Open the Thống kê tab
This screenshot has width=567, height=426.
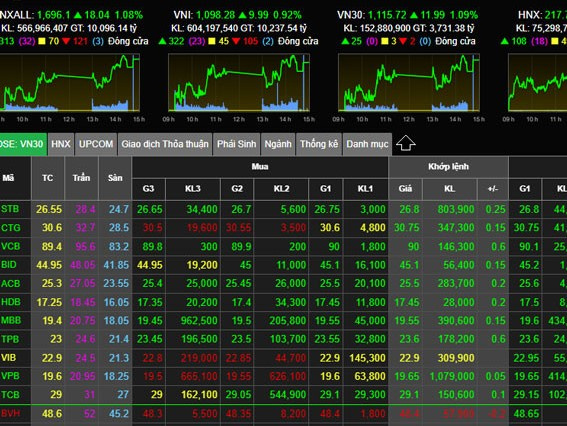click(x=319, y=144)
